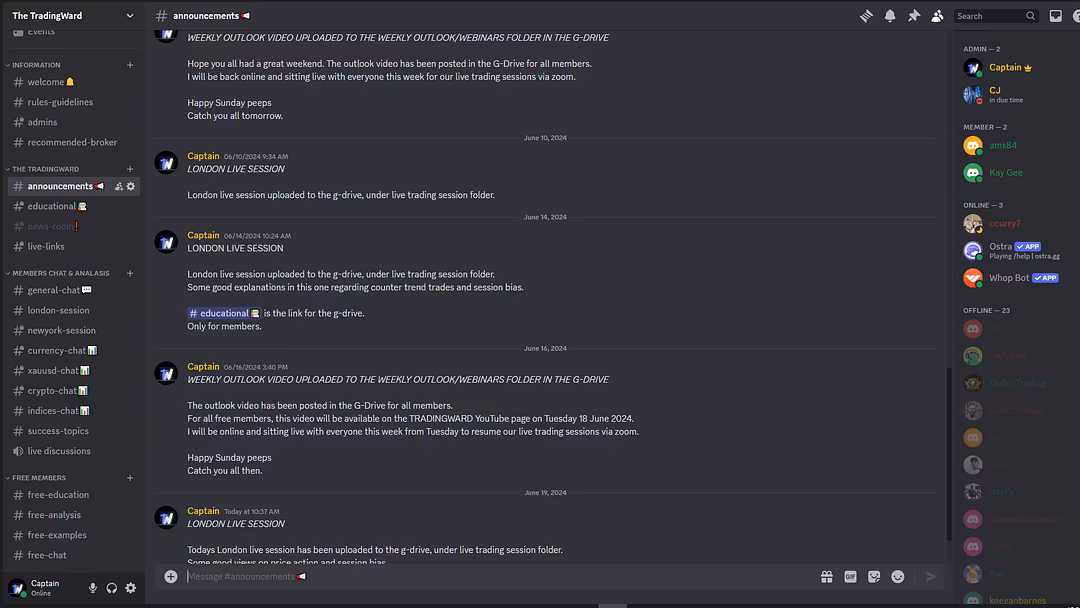Show pinned messages
Image resolution: width=1080 pixels, height=608 pixels.
[914, 16]
